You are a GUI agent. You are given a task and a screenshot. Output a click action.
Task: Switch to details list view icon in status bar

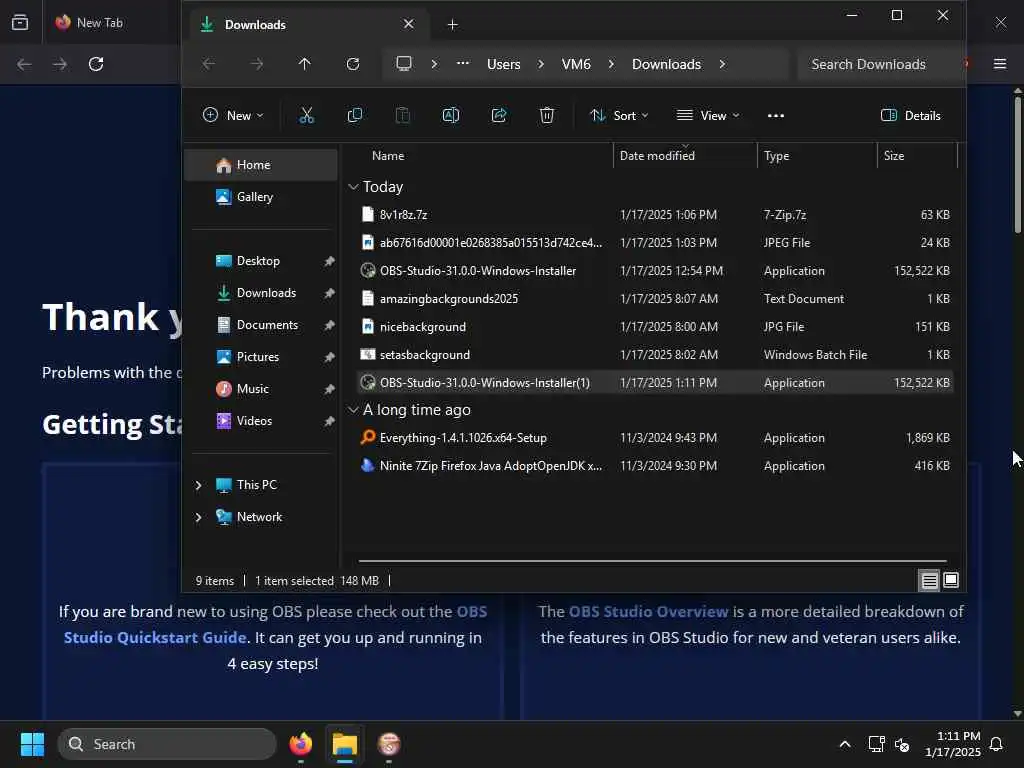[x=929, y=580]
